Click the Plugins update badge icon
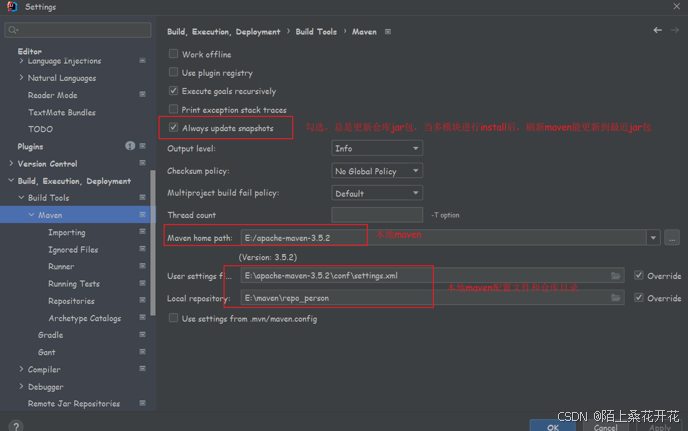This screenshot has height=431, width=688. tap(130, 146)
